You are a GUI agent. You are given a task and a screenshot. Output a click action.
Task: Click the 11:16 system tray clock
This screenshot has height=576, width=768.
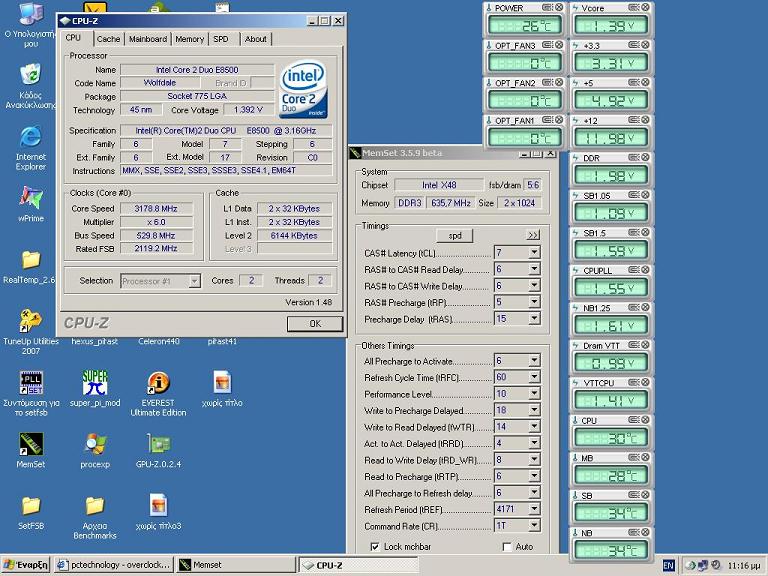[x=744, y=566]
